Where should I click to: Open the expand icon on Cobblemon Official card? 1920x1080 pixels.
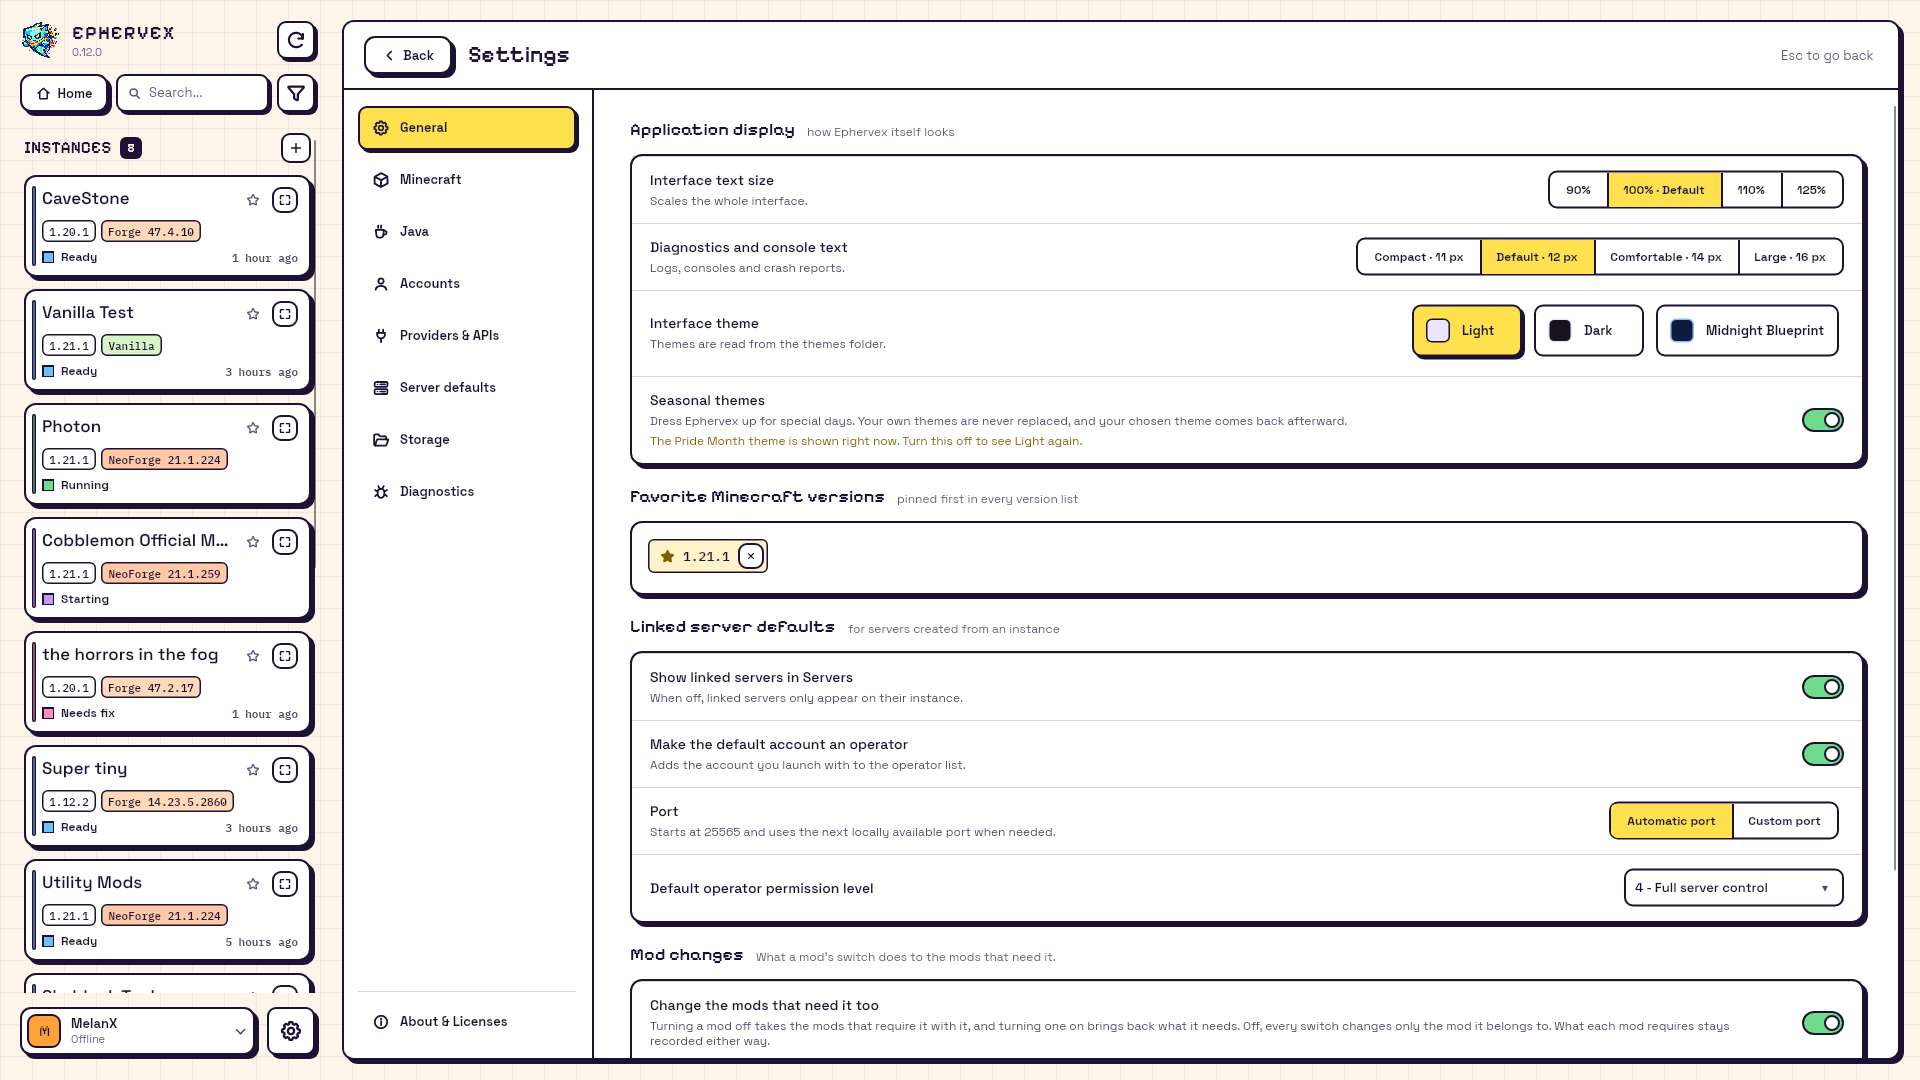[285, 542]
